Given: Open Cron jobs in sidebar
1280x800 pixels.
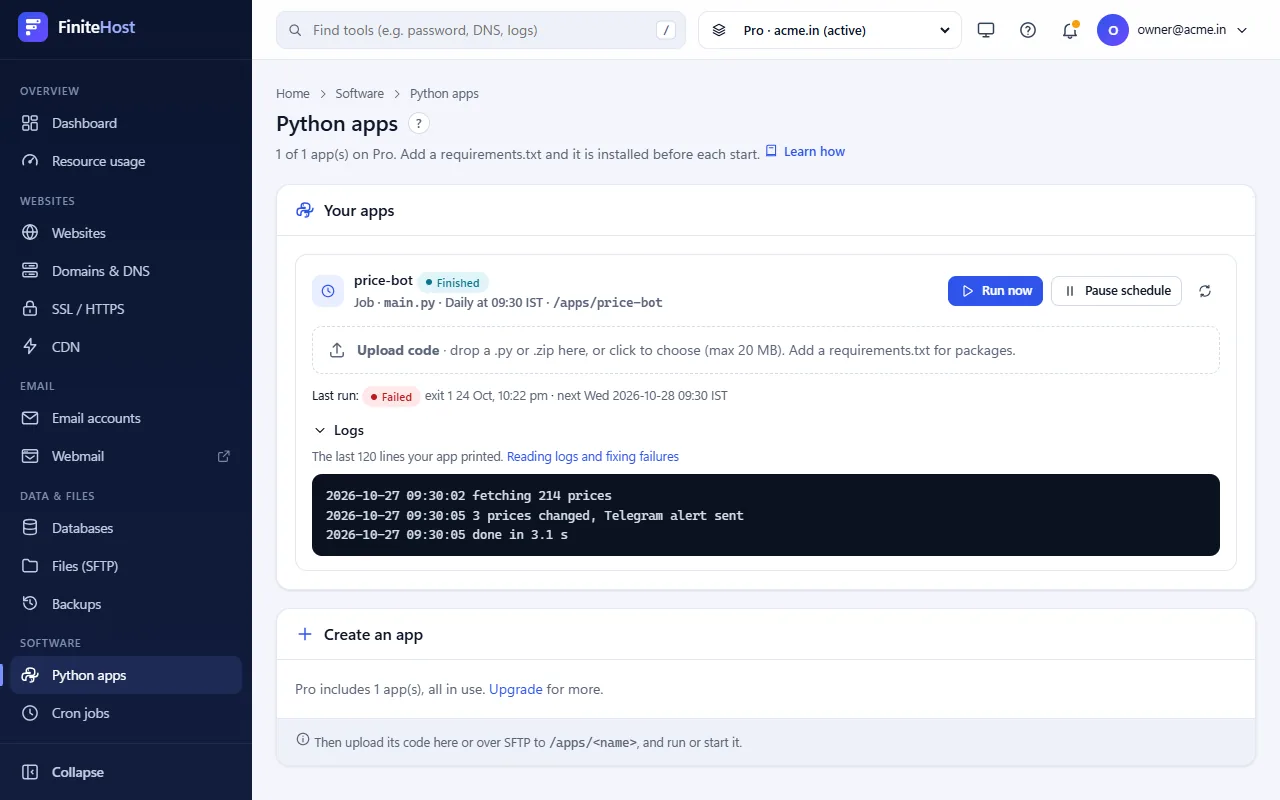Looking at the screenshot, I should [x=126, y=713].
